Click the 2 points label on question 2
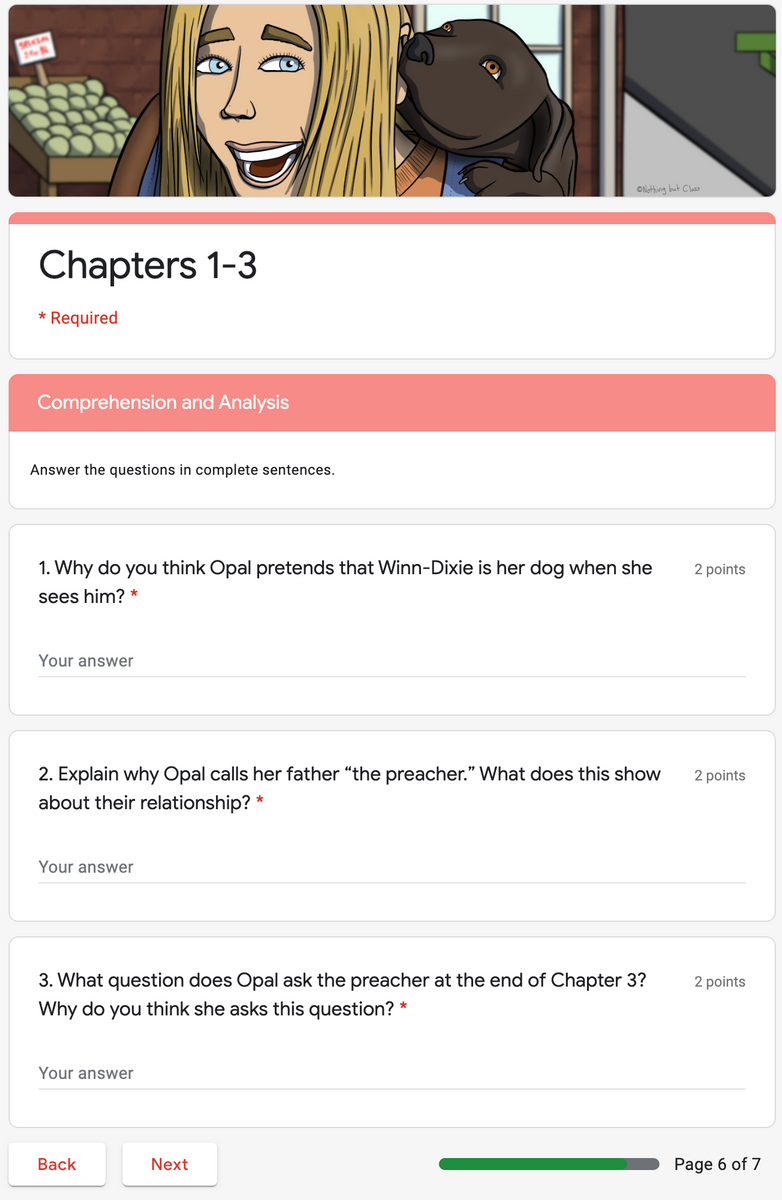The image size is (782, 1200). 719,775
